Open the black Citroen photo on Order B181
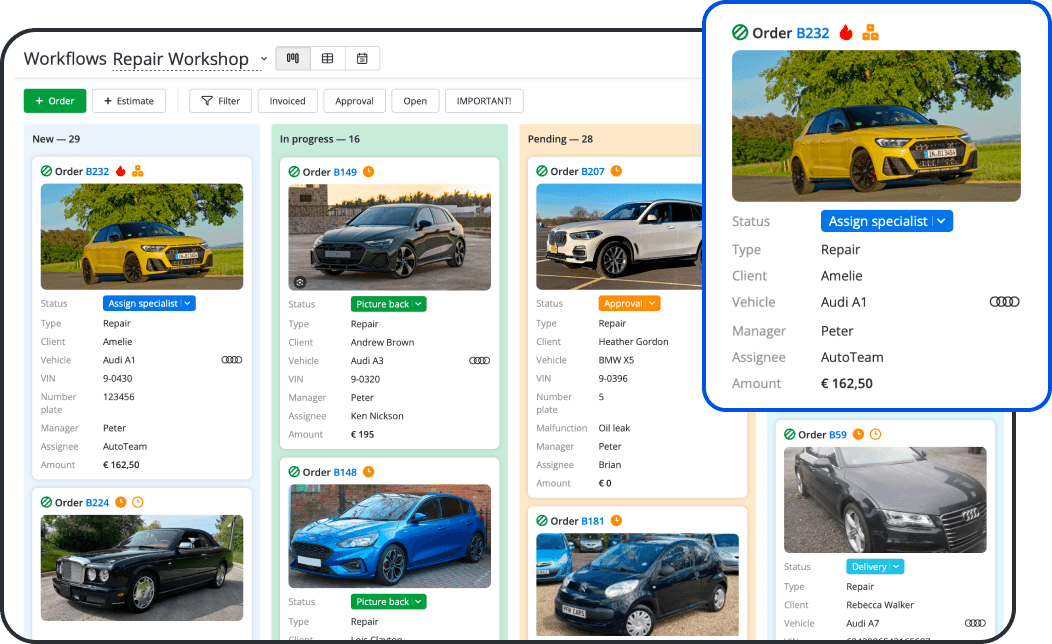The width and height of the screenshot is (1052, 644). pos(637,585)
